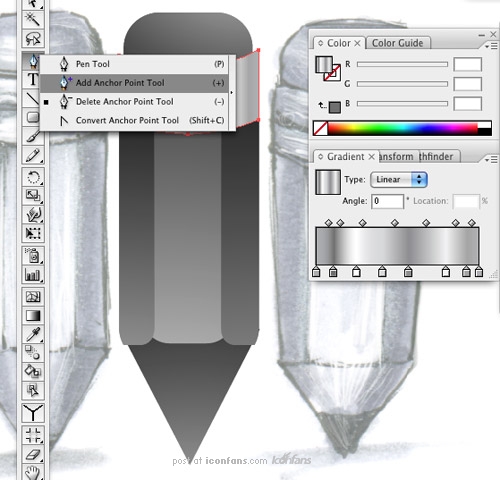
Task: Choose the Column Graph tool
Action: 33,275
